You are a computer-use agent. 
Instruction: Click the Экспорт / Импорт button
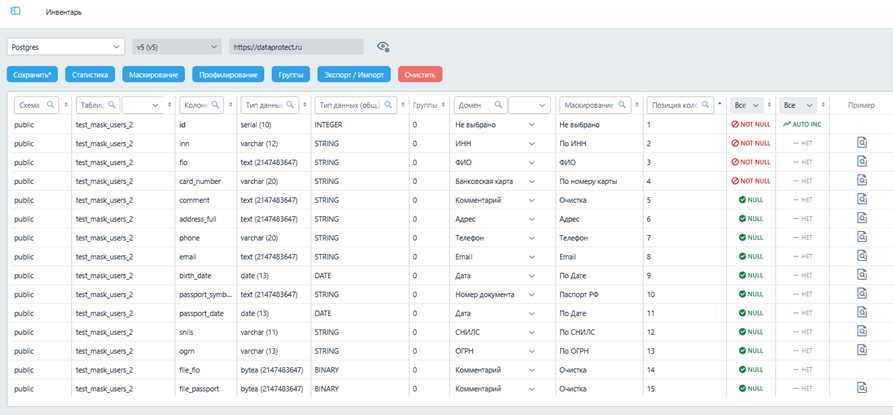click(x=353, y=74)
